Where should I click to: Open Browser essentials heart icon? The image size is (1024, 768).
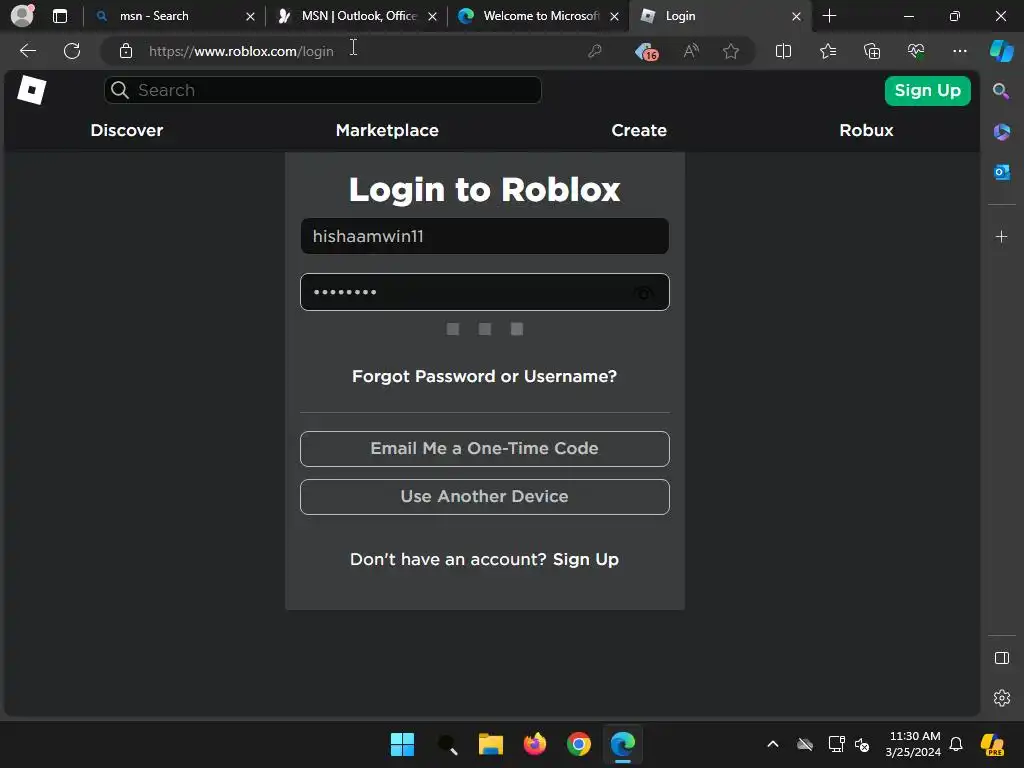coord(916,51)
